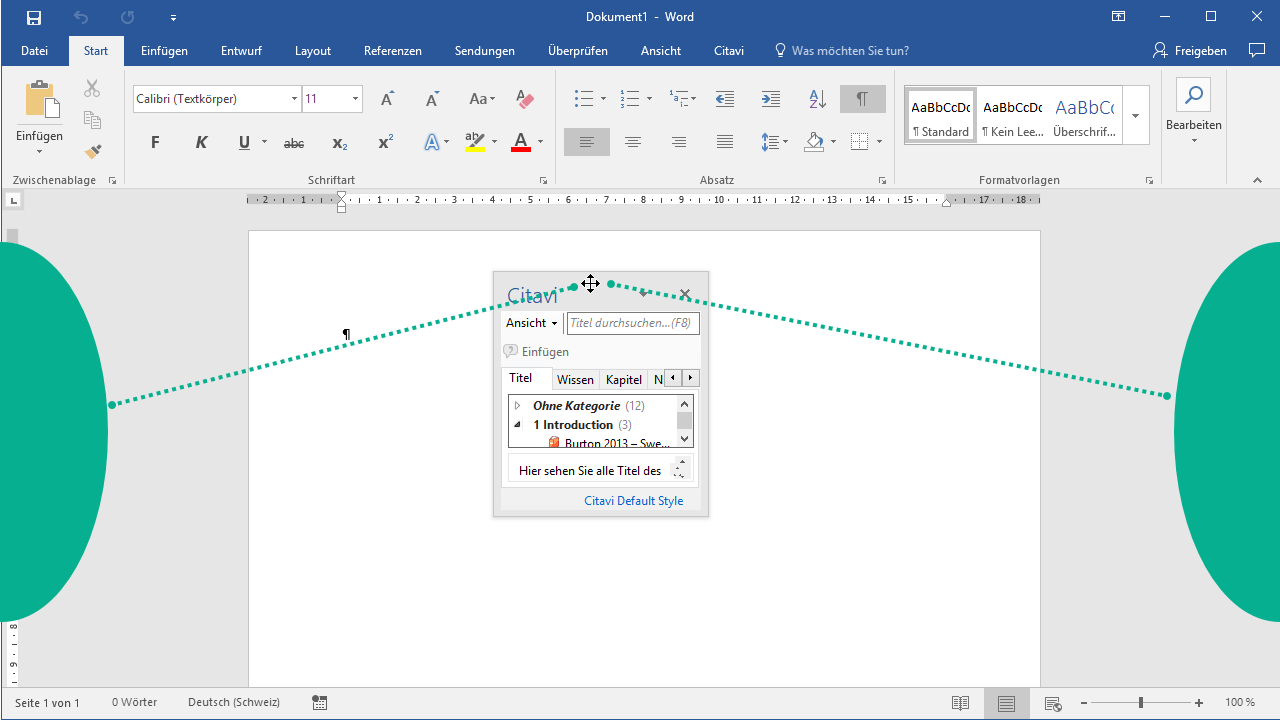Screen dimensions: 1280x720
Task: Increase the font size with the grow-font icon
Action: [387, 99]
